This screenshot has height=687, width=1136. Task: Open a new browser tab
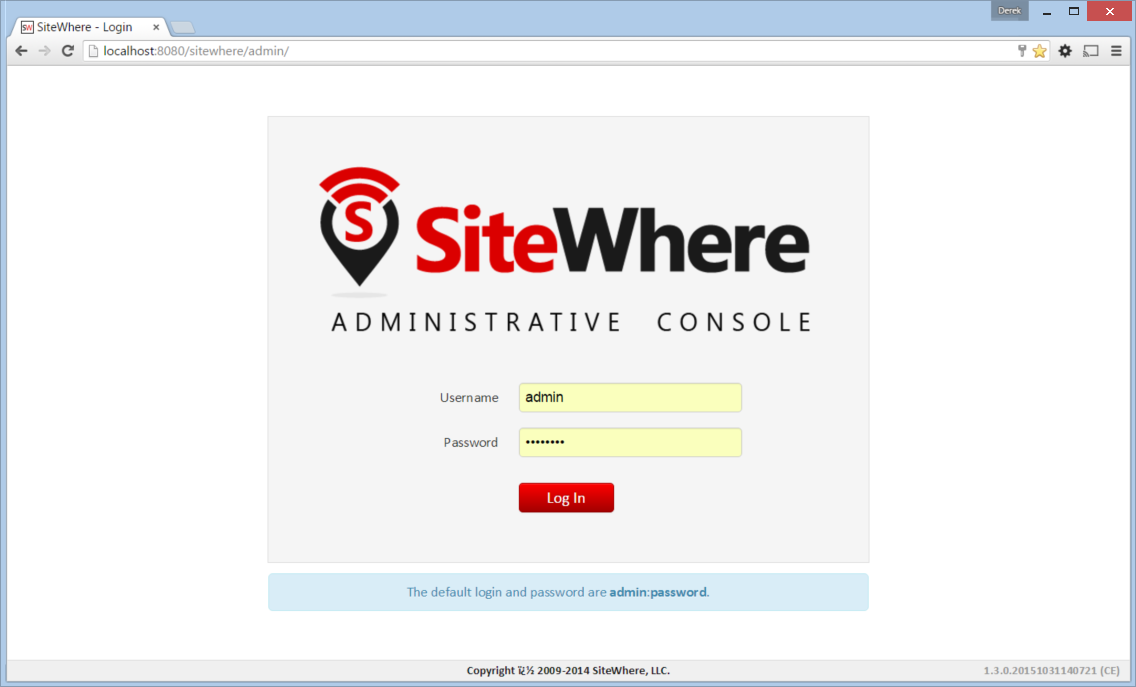click(183, 28)
